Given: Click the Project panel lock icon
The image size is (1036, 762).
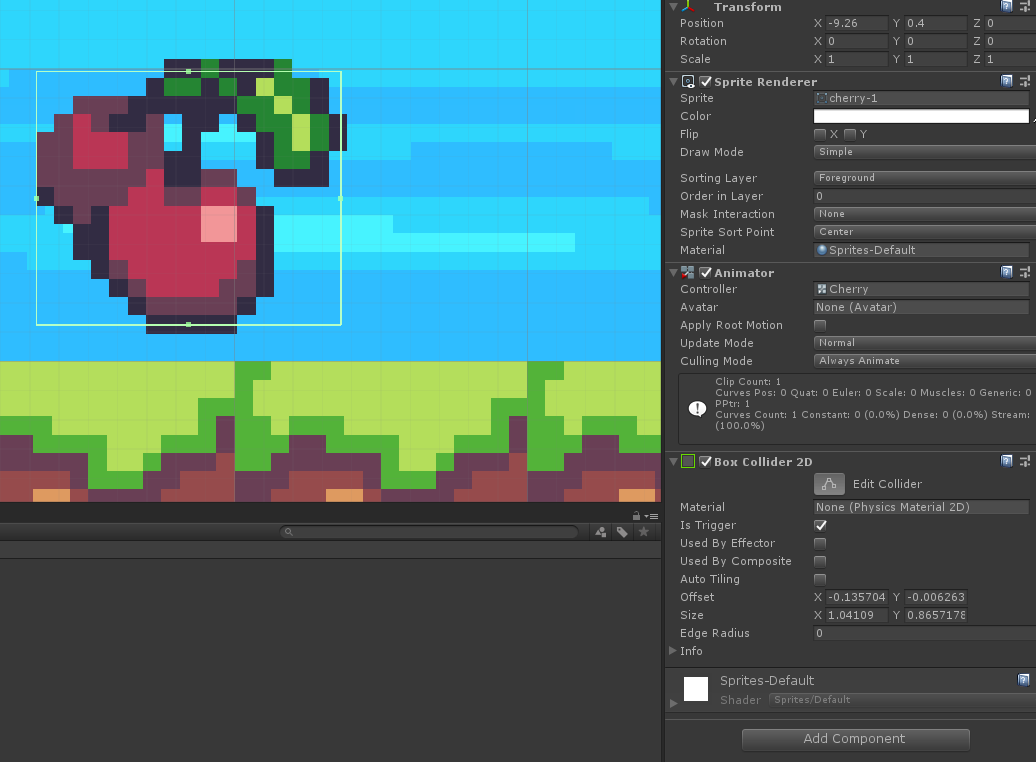Looking at the screenshot, I should [636, 516].
